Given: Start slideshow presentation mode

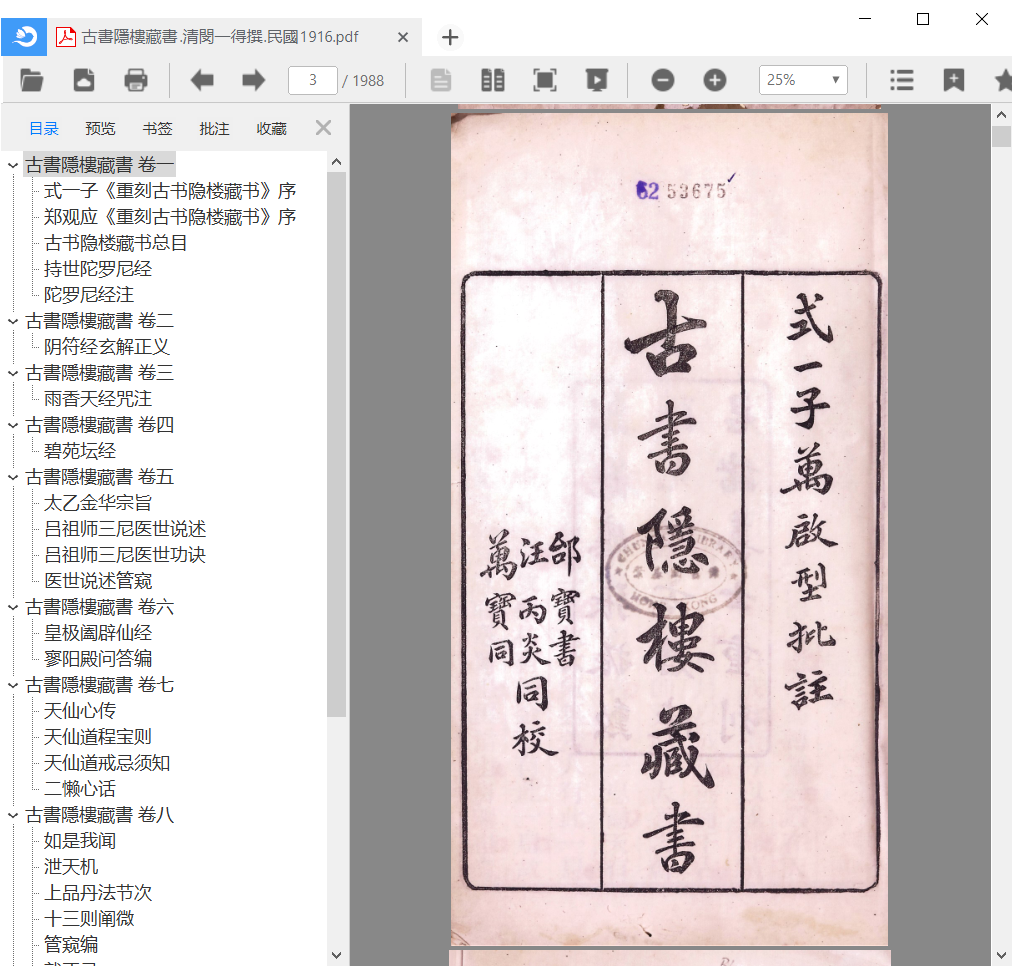Looking at the screenshot, I should (x=597, y=80).
